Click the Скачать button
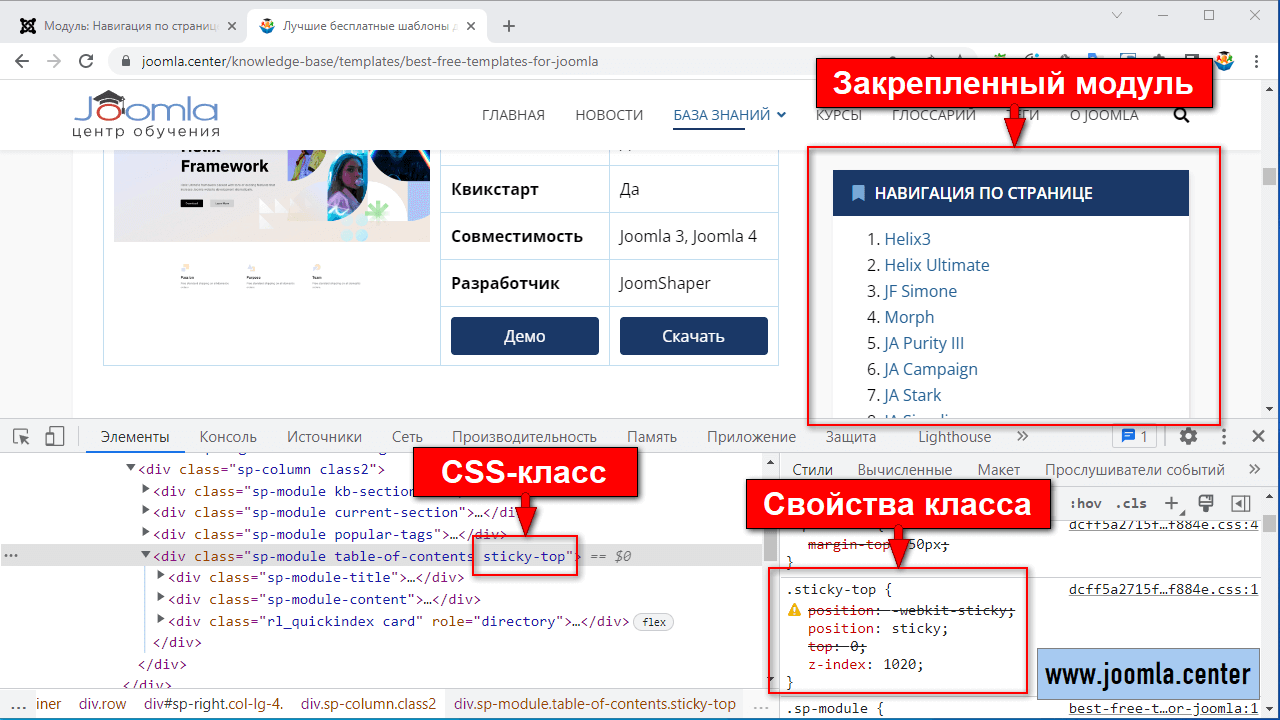 point(693,336)
